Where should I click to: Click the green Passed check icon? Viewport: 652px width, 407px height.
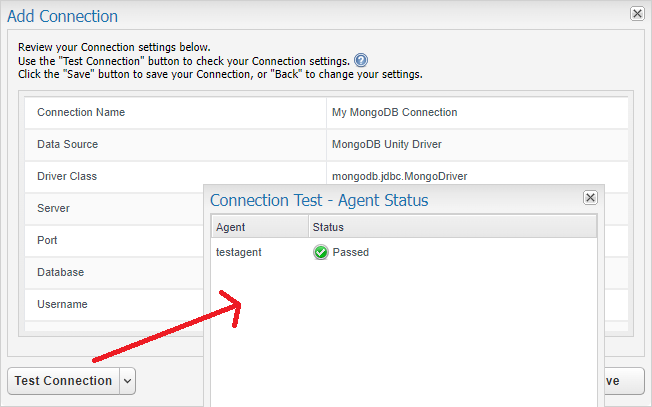click(321, 252)
